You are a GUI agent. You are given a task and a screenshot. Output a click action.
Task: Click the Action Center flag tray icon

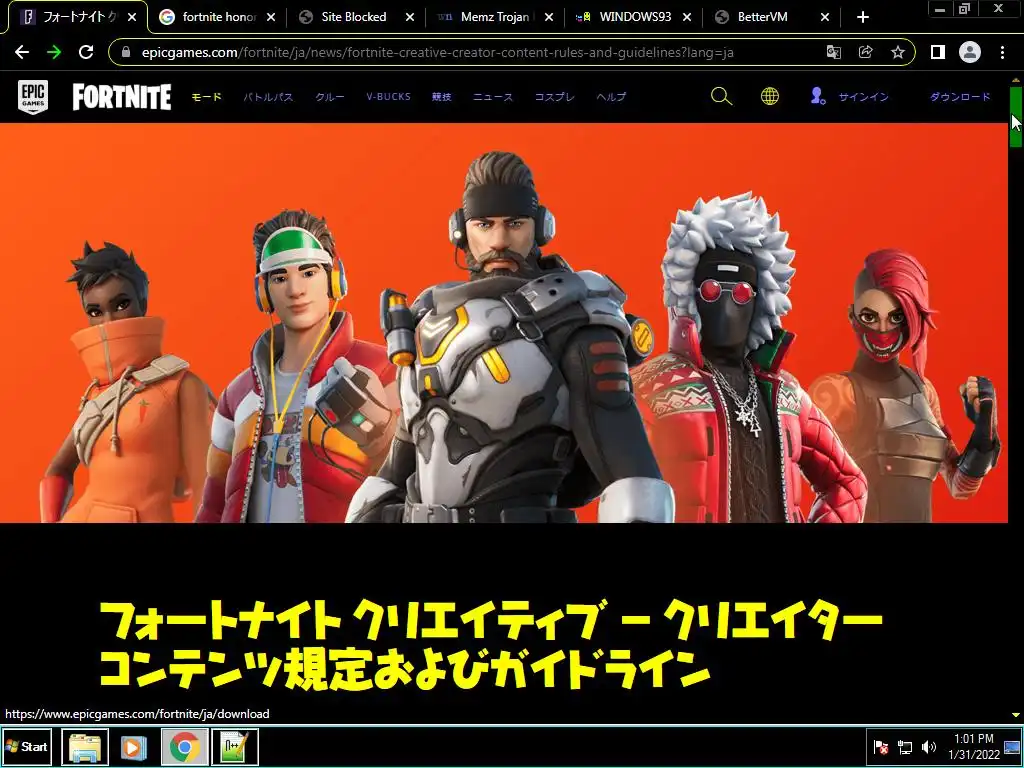[x=881, y=746]
